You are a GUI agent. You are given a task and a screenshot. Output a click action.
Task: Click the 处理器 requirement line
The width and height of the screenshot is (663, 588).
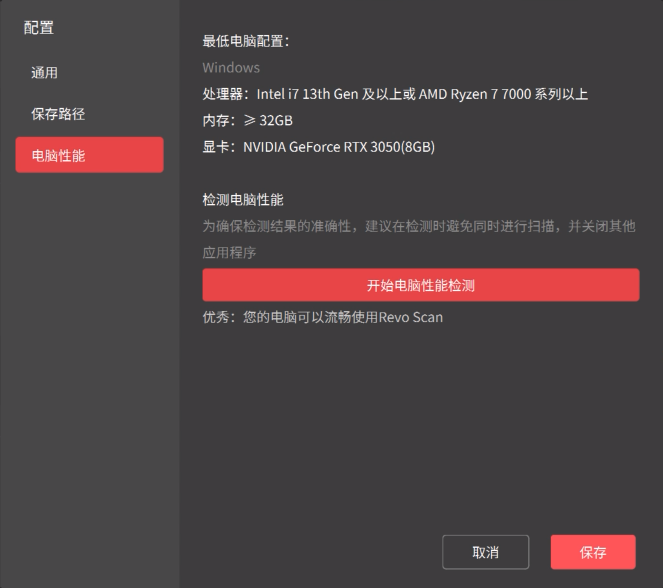click(x=395, y=94)
